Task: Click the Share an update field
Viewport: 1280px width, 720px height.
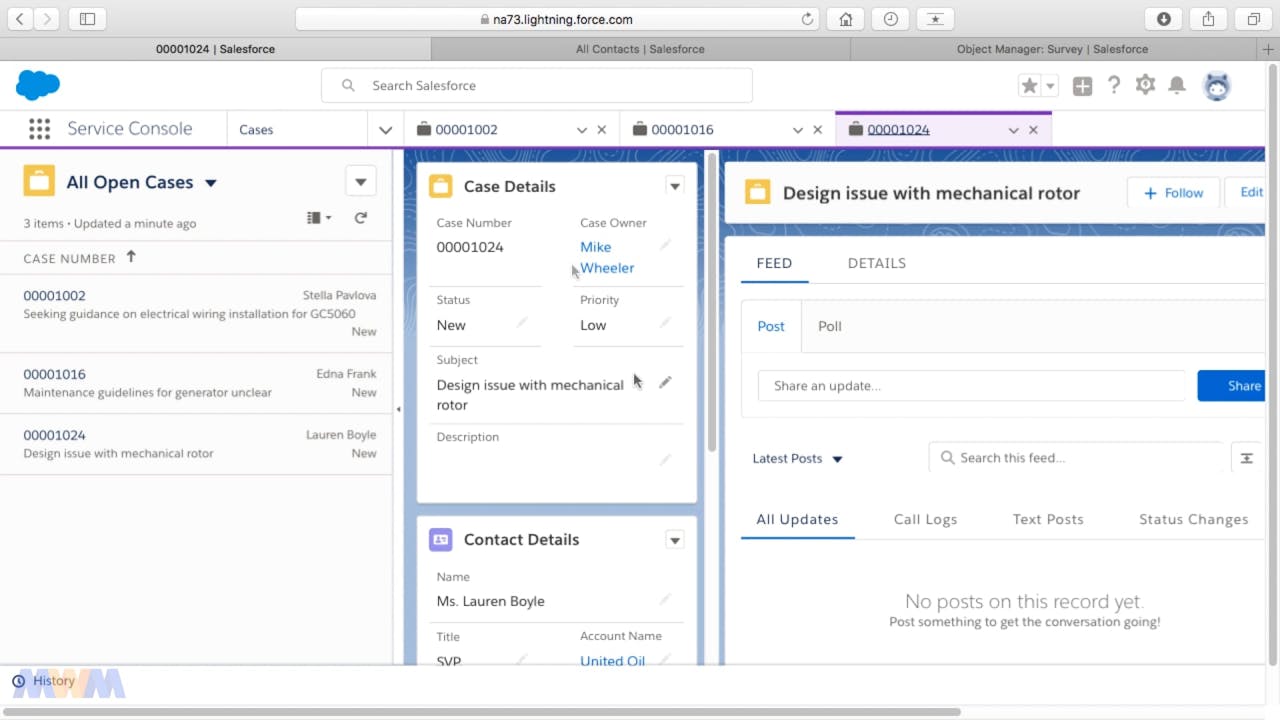Action: (x=971, y=386)
